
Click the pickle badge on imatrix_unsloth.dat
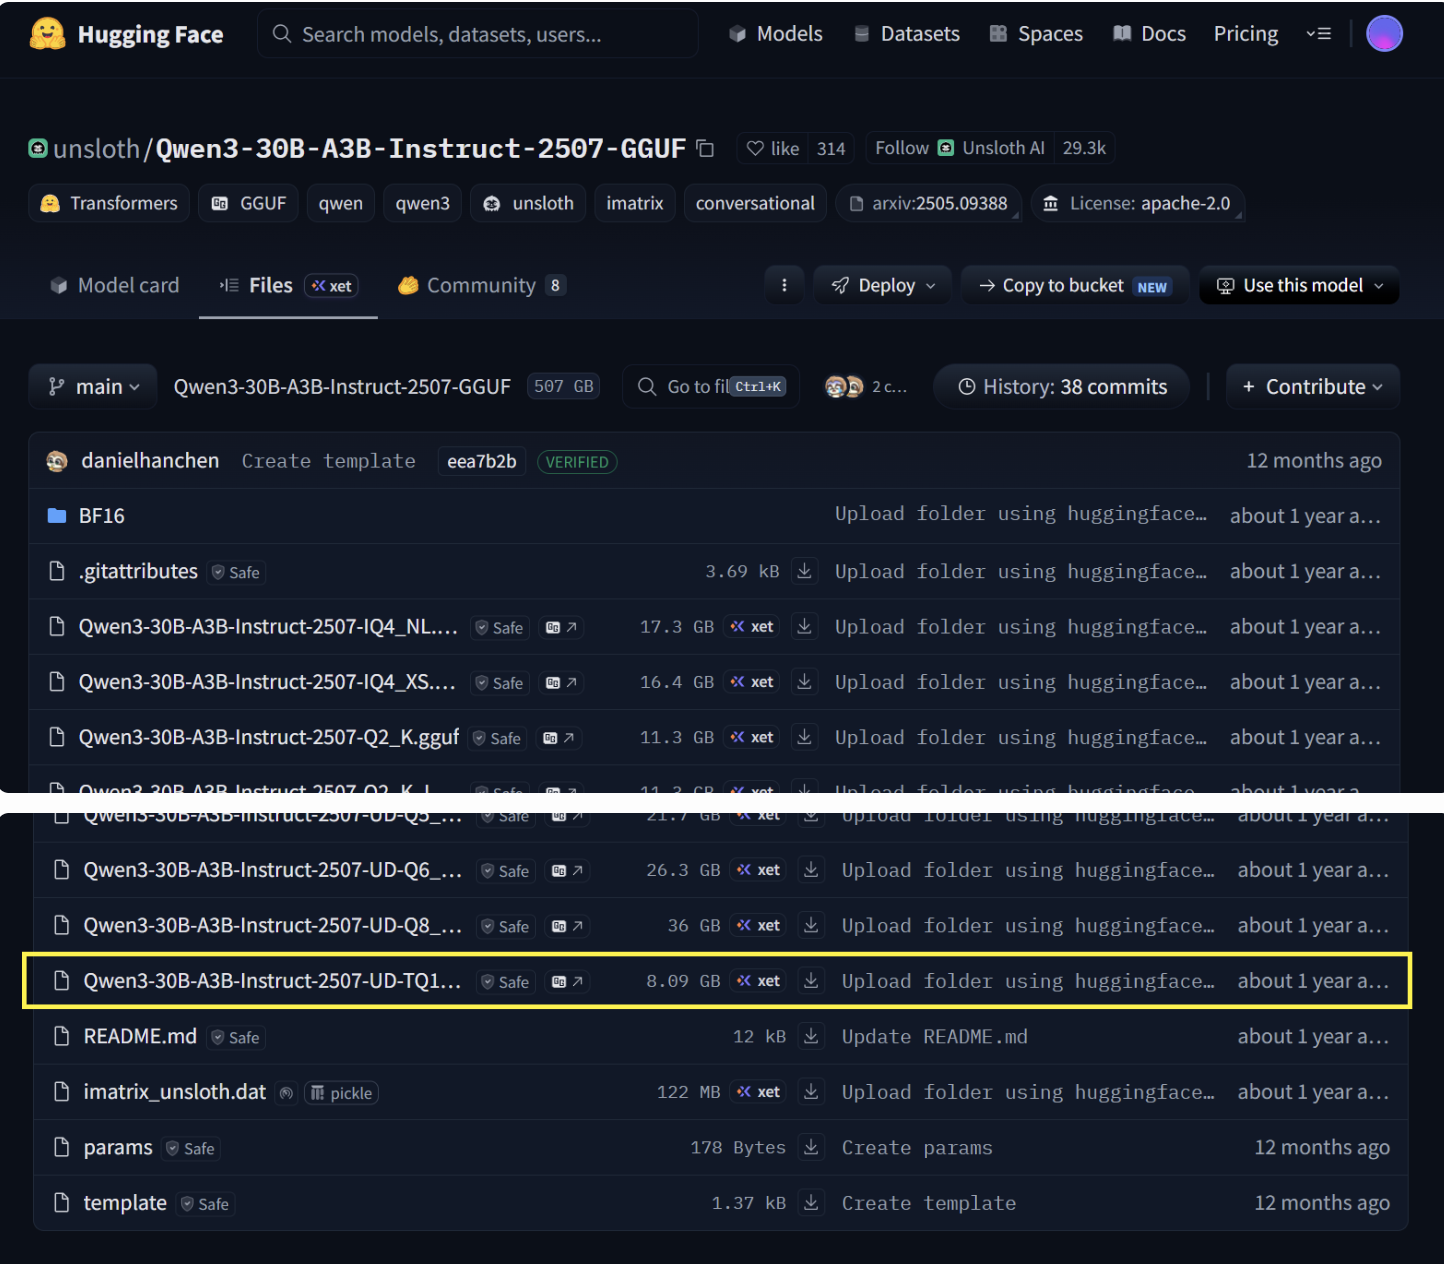(x=341, y=1093)
